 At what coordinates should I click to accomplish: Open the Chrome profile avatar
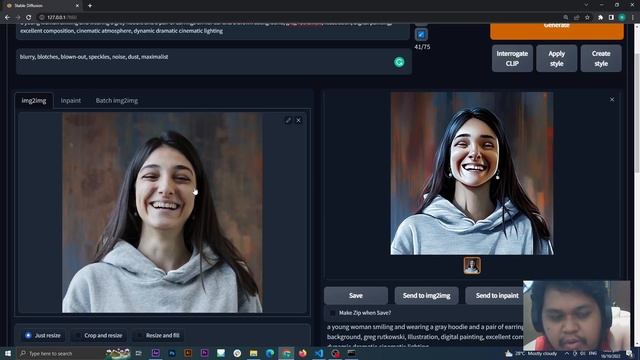pos(622,17)
